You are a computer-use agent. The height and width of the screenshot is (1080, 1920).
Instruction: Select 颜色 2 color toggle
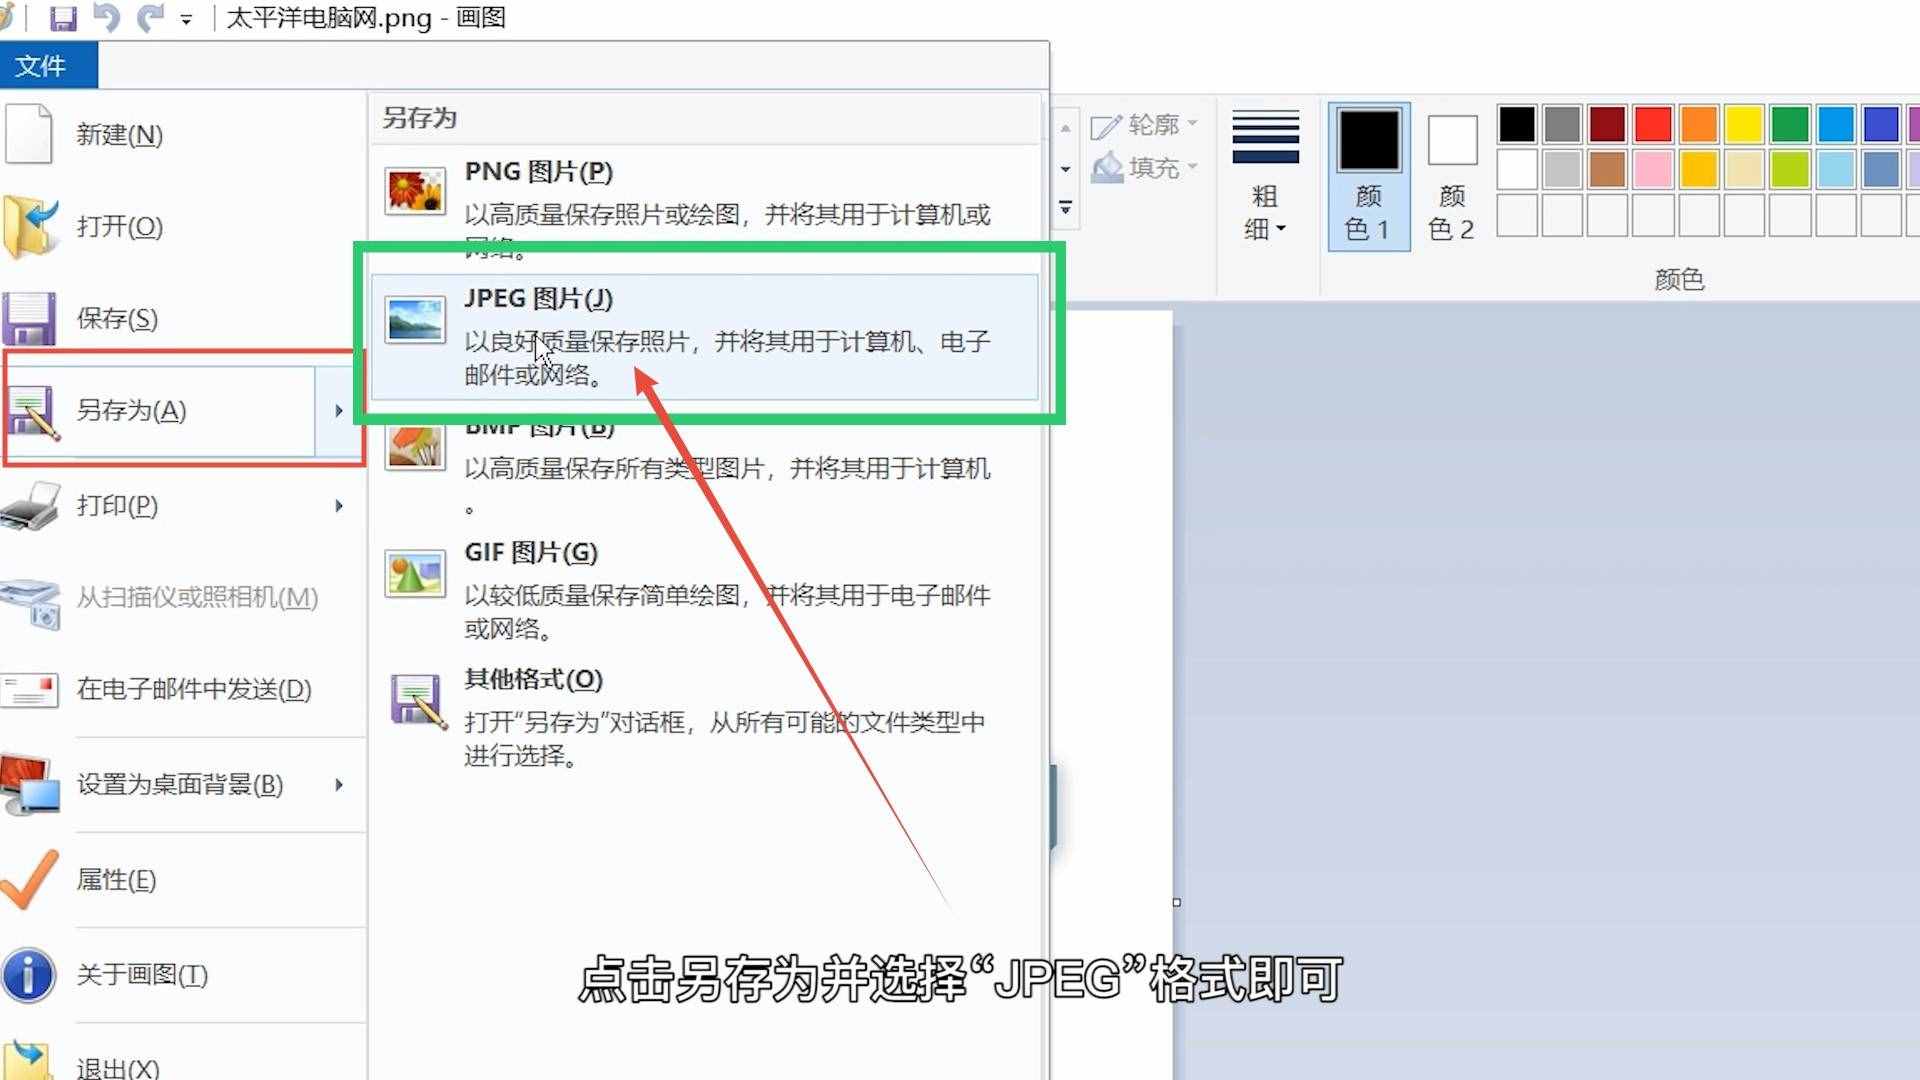[1451, 176]
